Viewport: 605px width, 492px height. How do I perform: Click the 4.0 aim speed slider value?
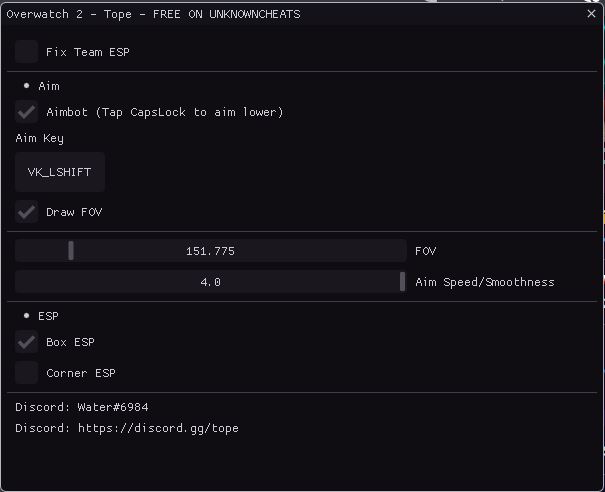210,282
